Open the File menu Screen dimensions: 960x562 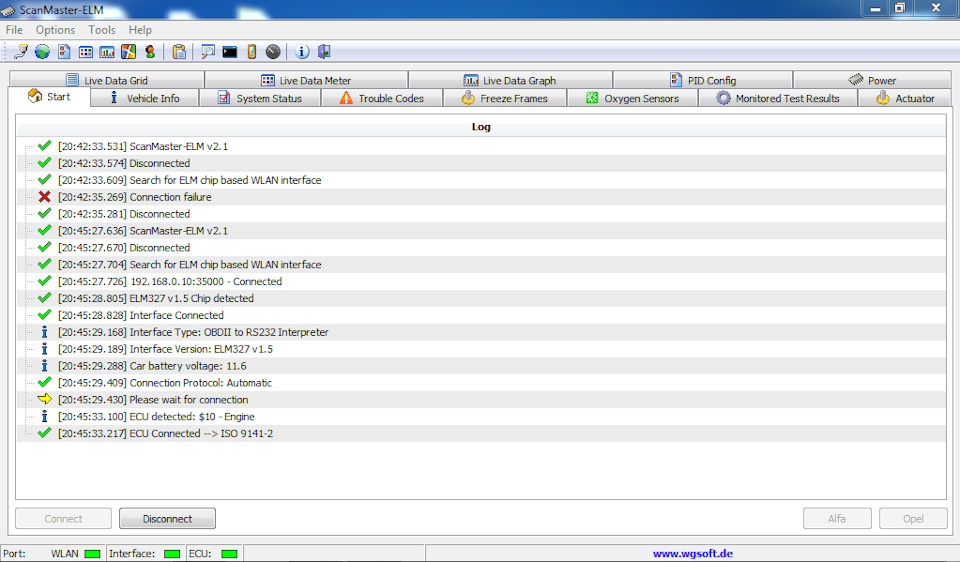pyautogui.click(x=14, y=30)
